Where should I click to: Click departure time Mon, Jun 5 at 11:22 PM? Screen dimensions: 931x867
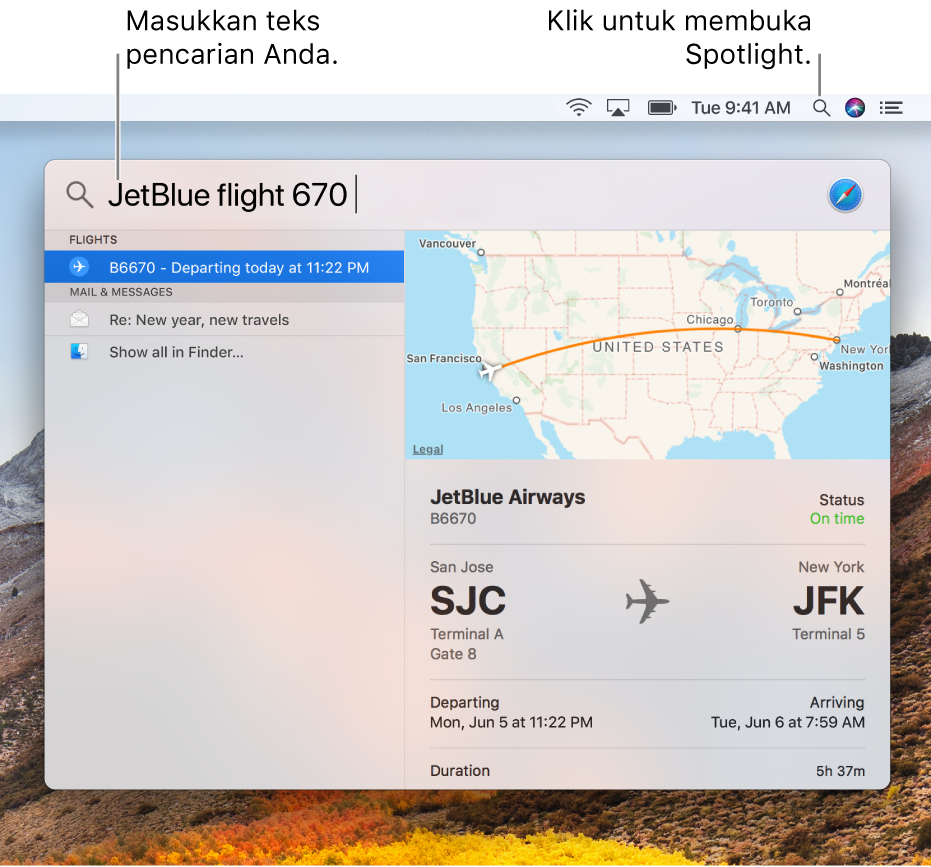[511, 722]
